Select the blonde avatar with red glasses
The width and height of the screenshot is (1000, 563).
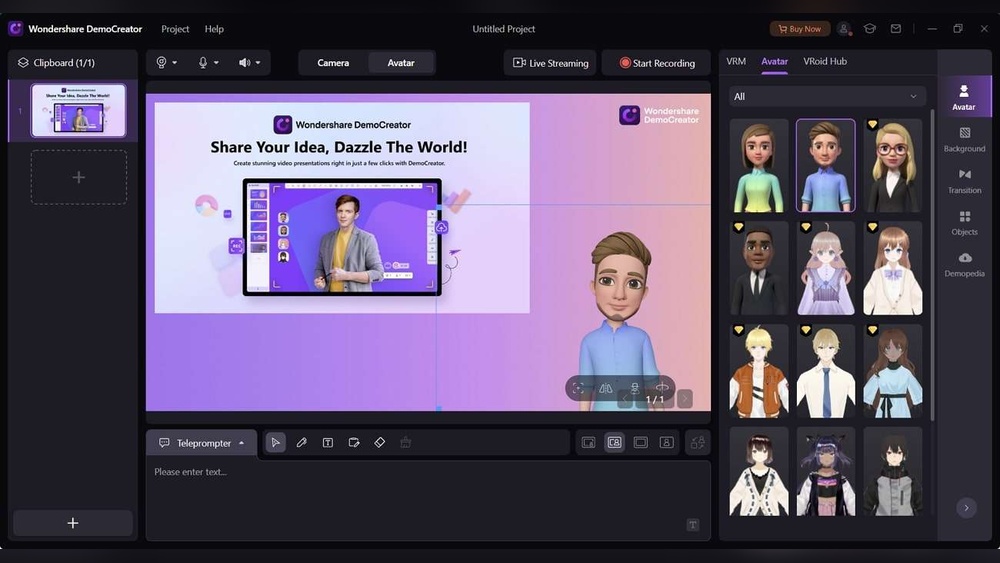892,165
